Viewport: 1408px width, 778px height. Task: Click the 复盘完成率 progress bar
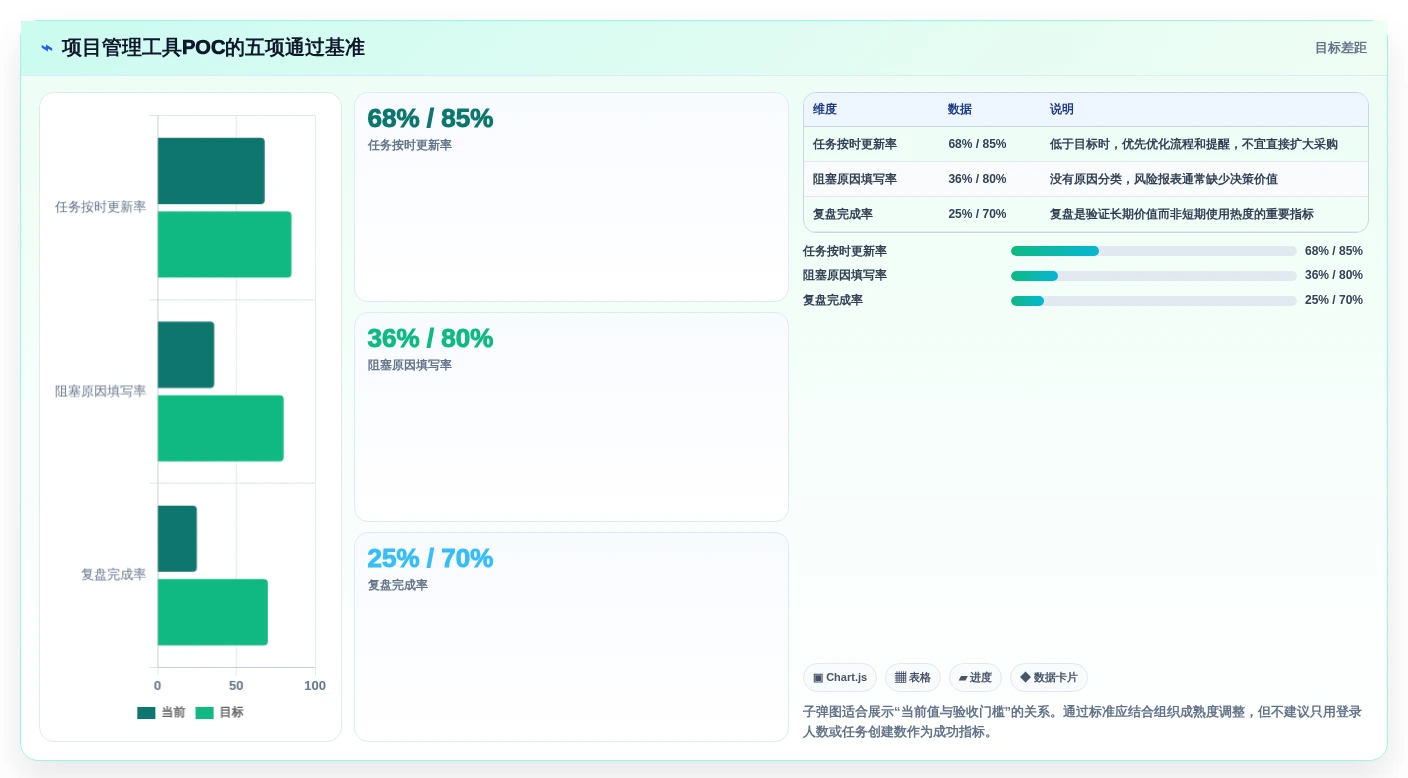(1154, 301)
